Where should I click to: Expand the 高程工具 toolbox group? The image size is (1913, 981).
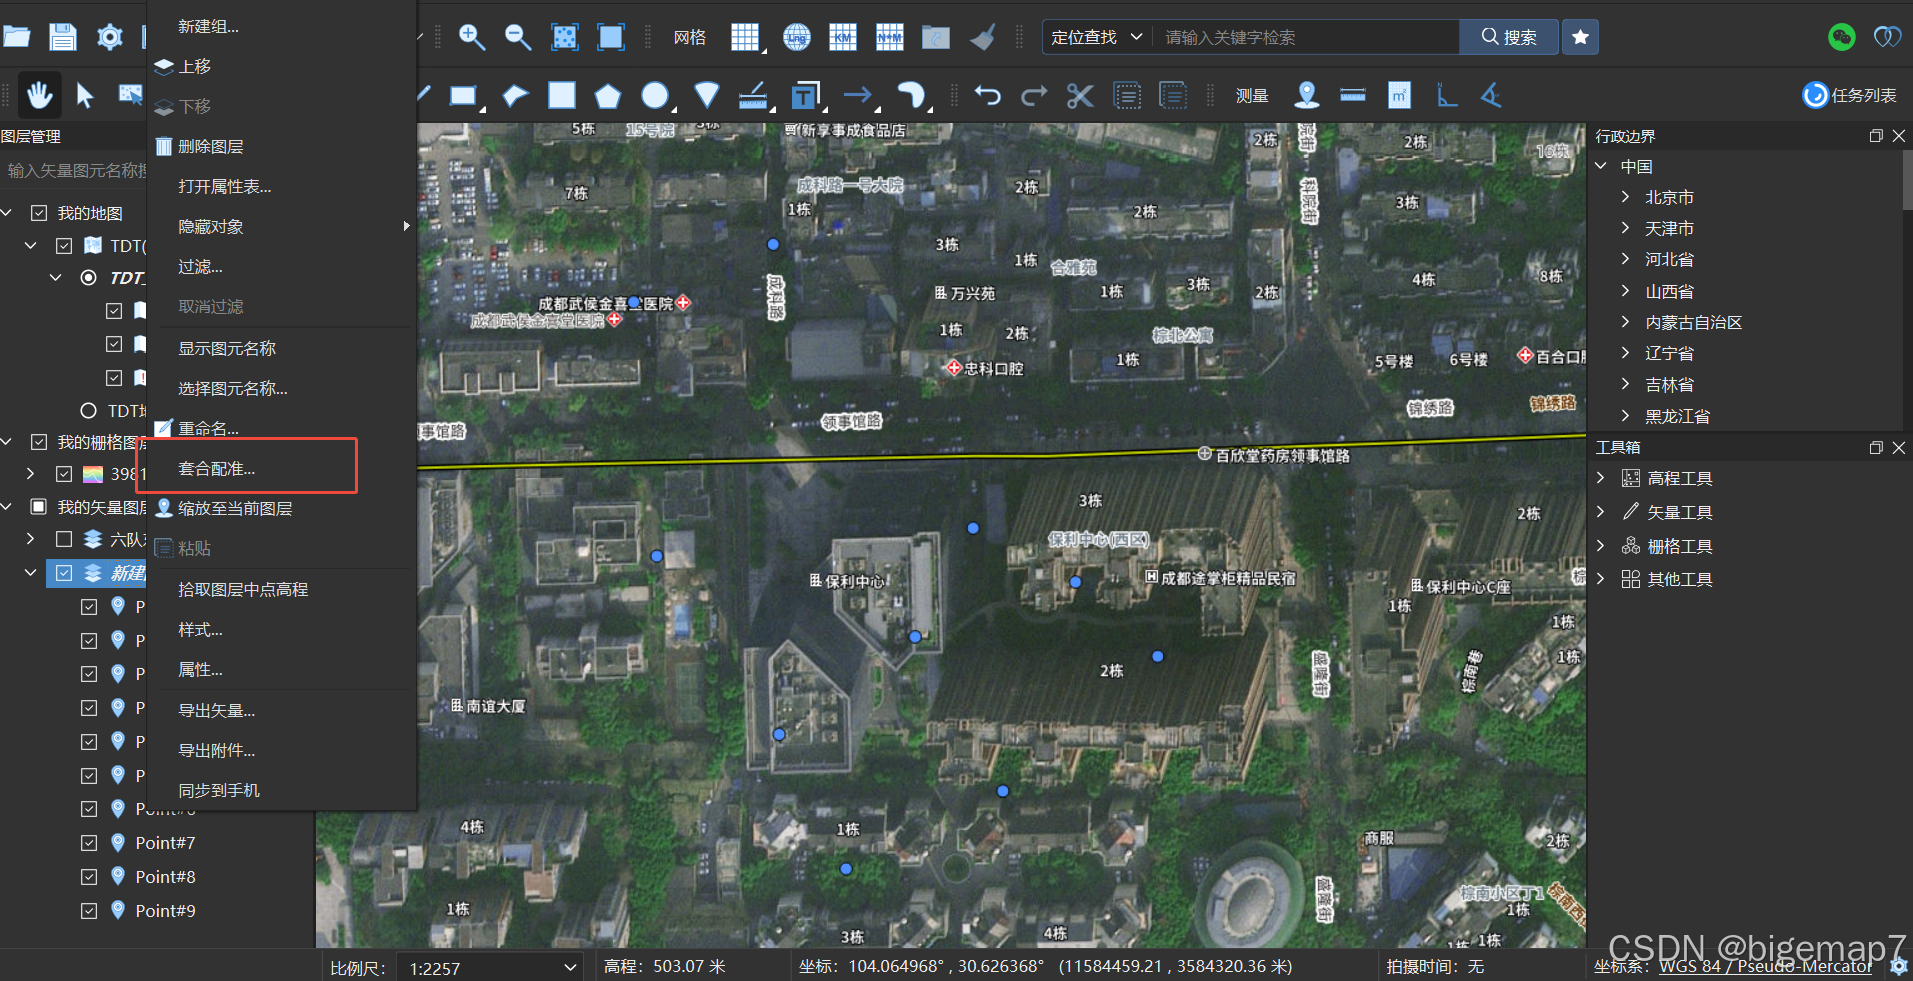tap(1601, 478)
